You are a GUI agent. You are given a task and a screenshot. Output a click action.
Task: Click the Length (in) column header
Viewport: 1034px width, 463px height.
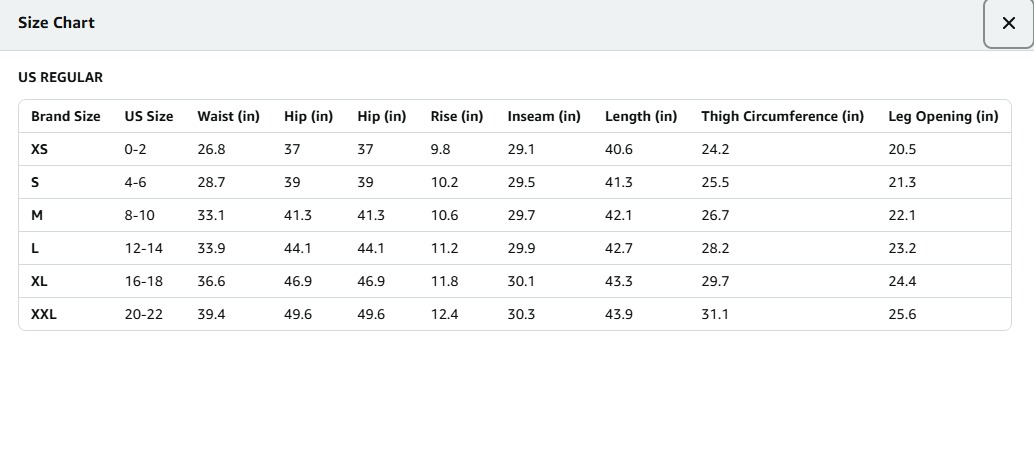[x=641, y=116]
